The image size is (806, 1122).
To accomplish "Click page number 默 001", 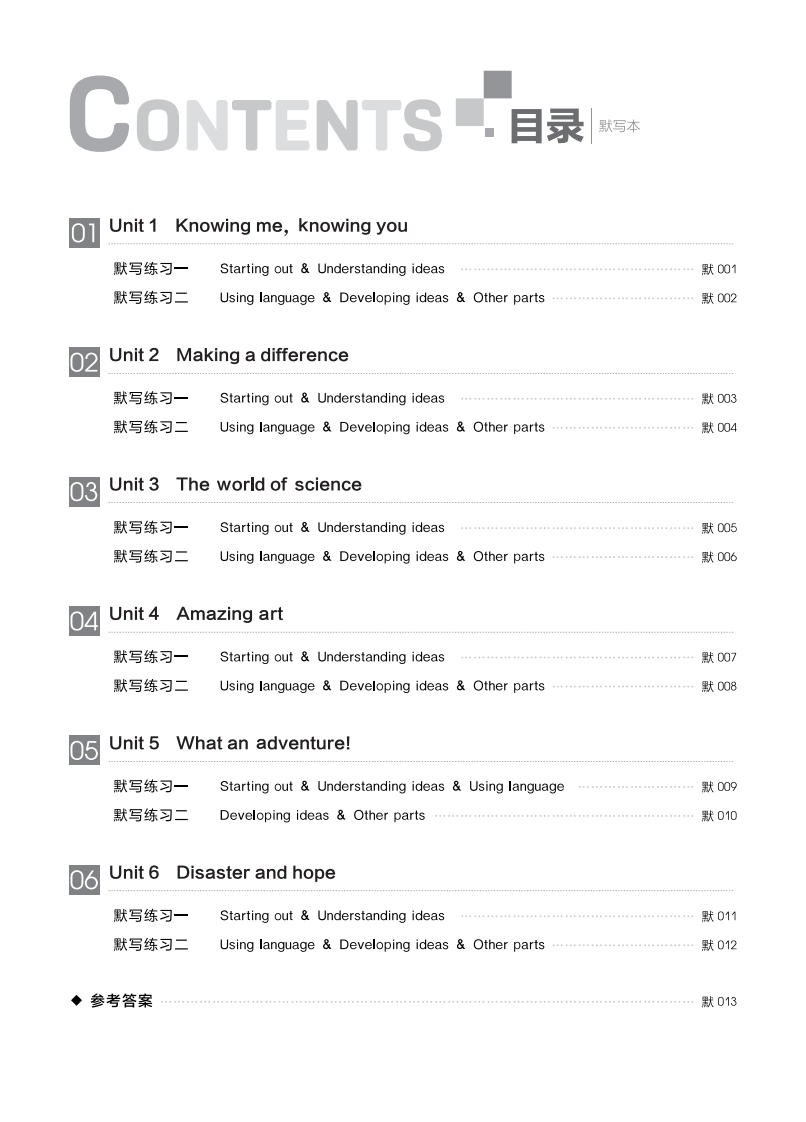I will [719, 269].
